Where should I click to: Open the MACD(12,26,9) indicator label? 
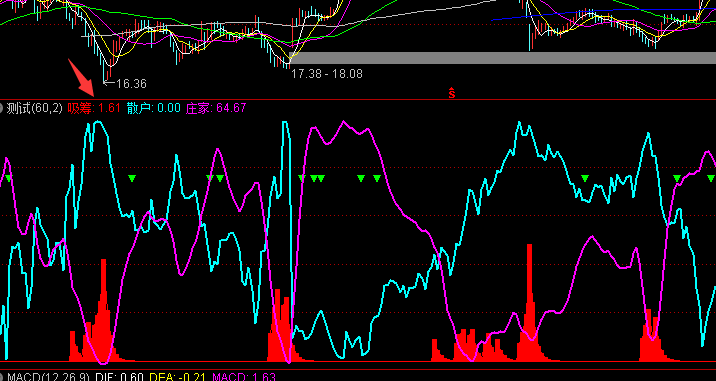tap(45, 377)
